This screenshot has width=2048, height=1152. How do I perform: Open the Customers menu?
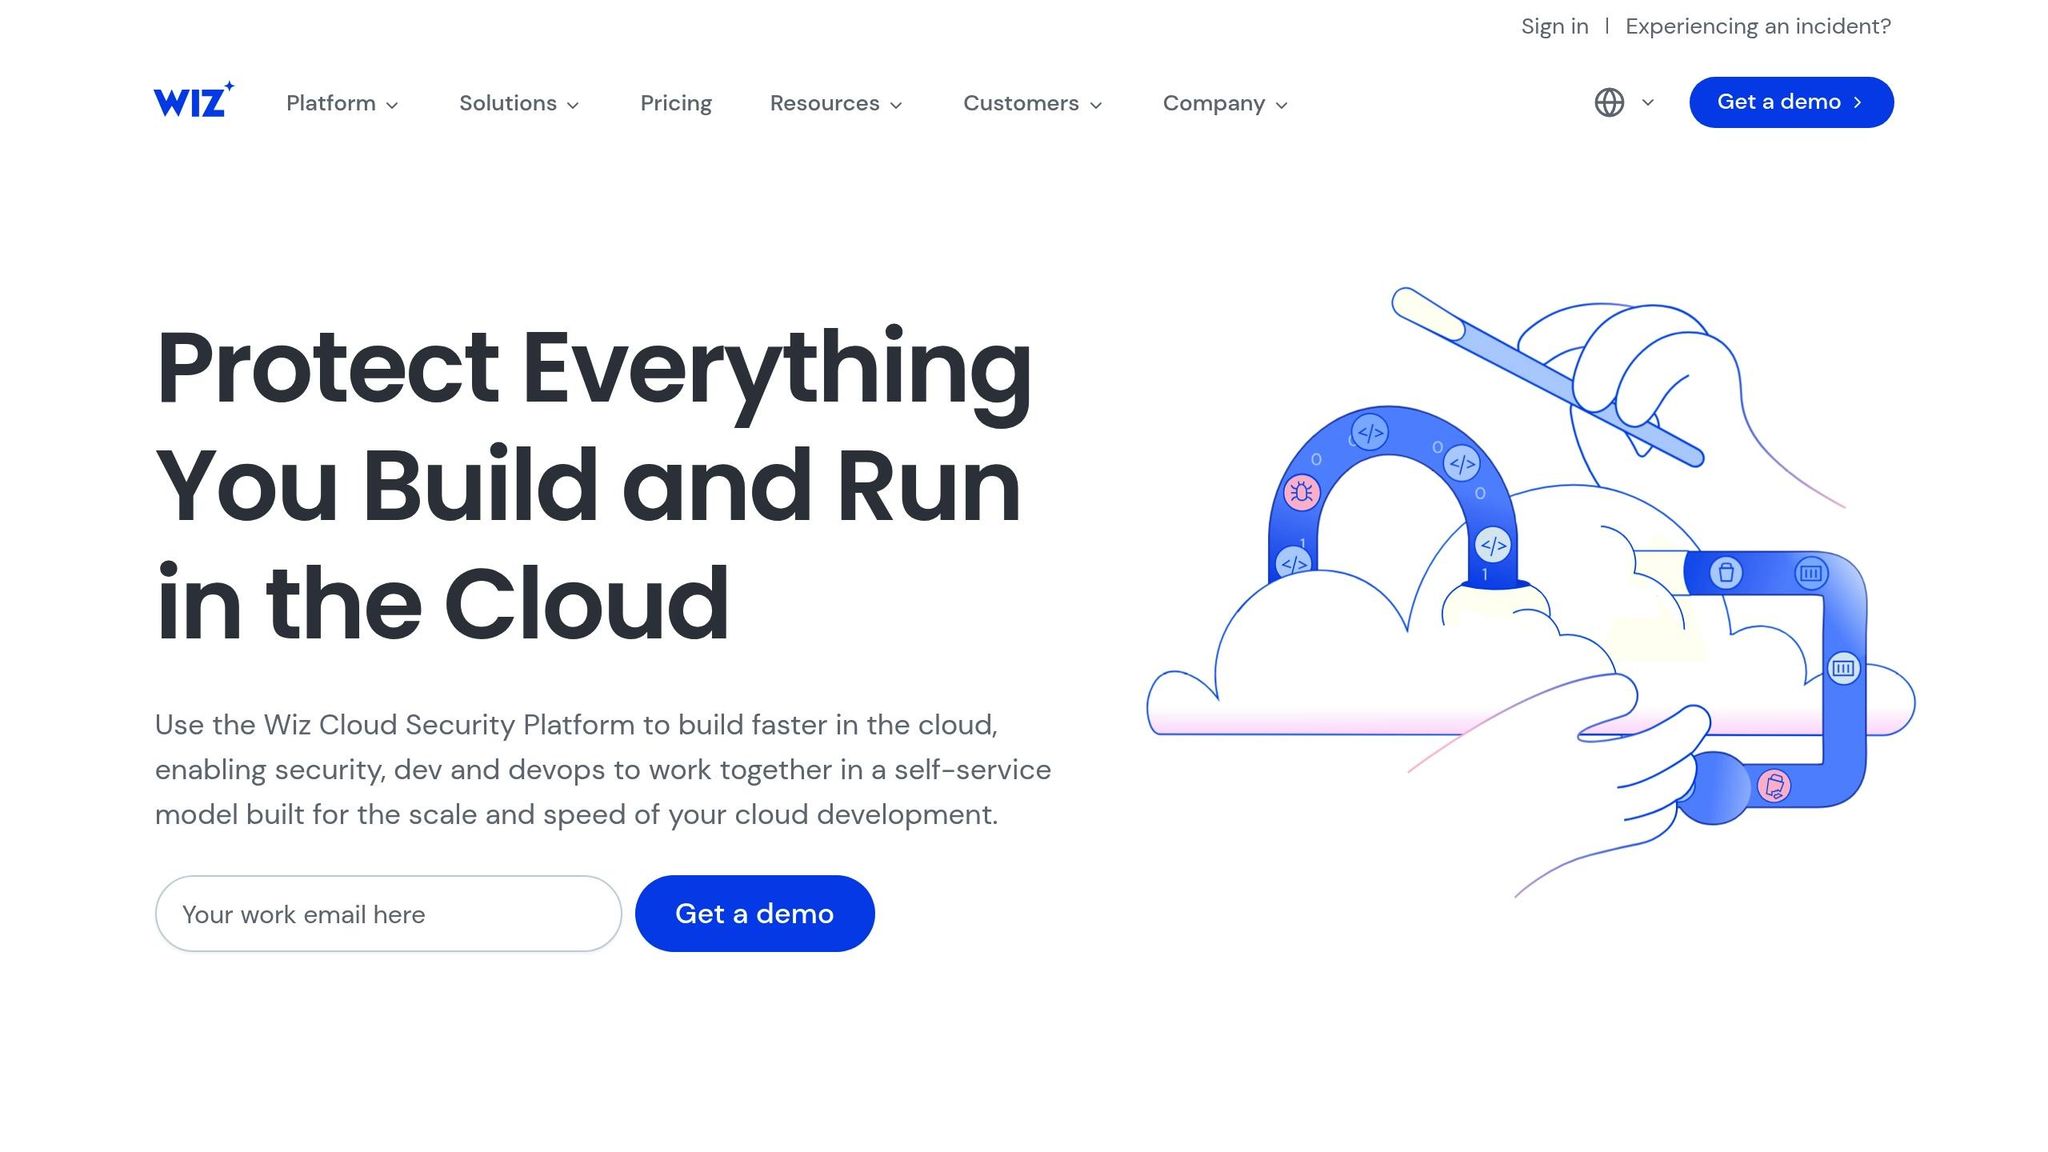1032,103
